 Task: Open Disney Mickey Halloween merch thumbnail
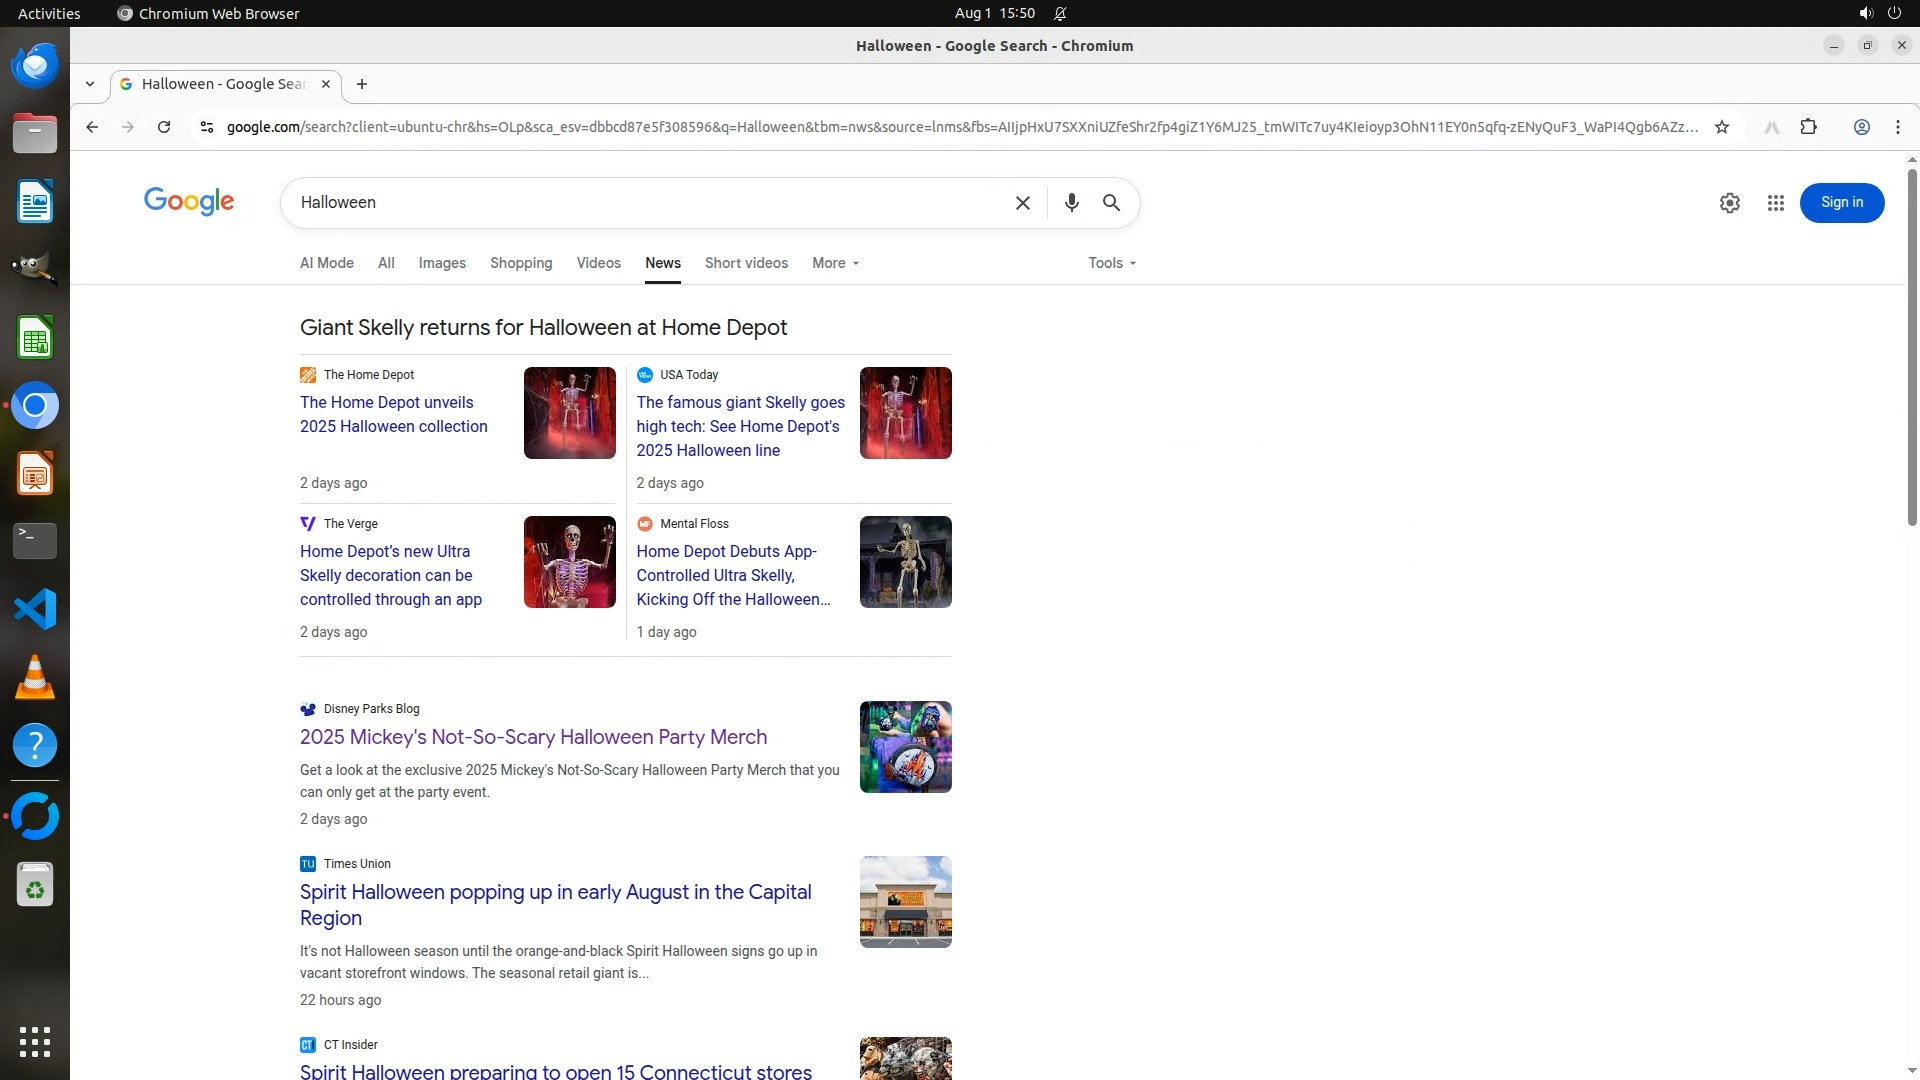tap(905, 747)
